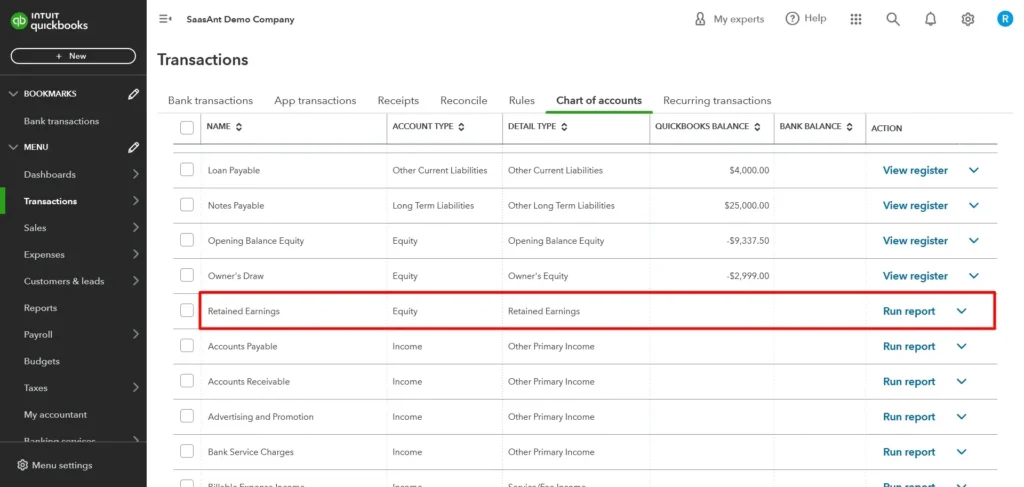The width and height of the screenshot is (1024, 487).
Task: Check the Owner's Draw row checkbox
Action: pyautogui.click(x=187, y=275)
